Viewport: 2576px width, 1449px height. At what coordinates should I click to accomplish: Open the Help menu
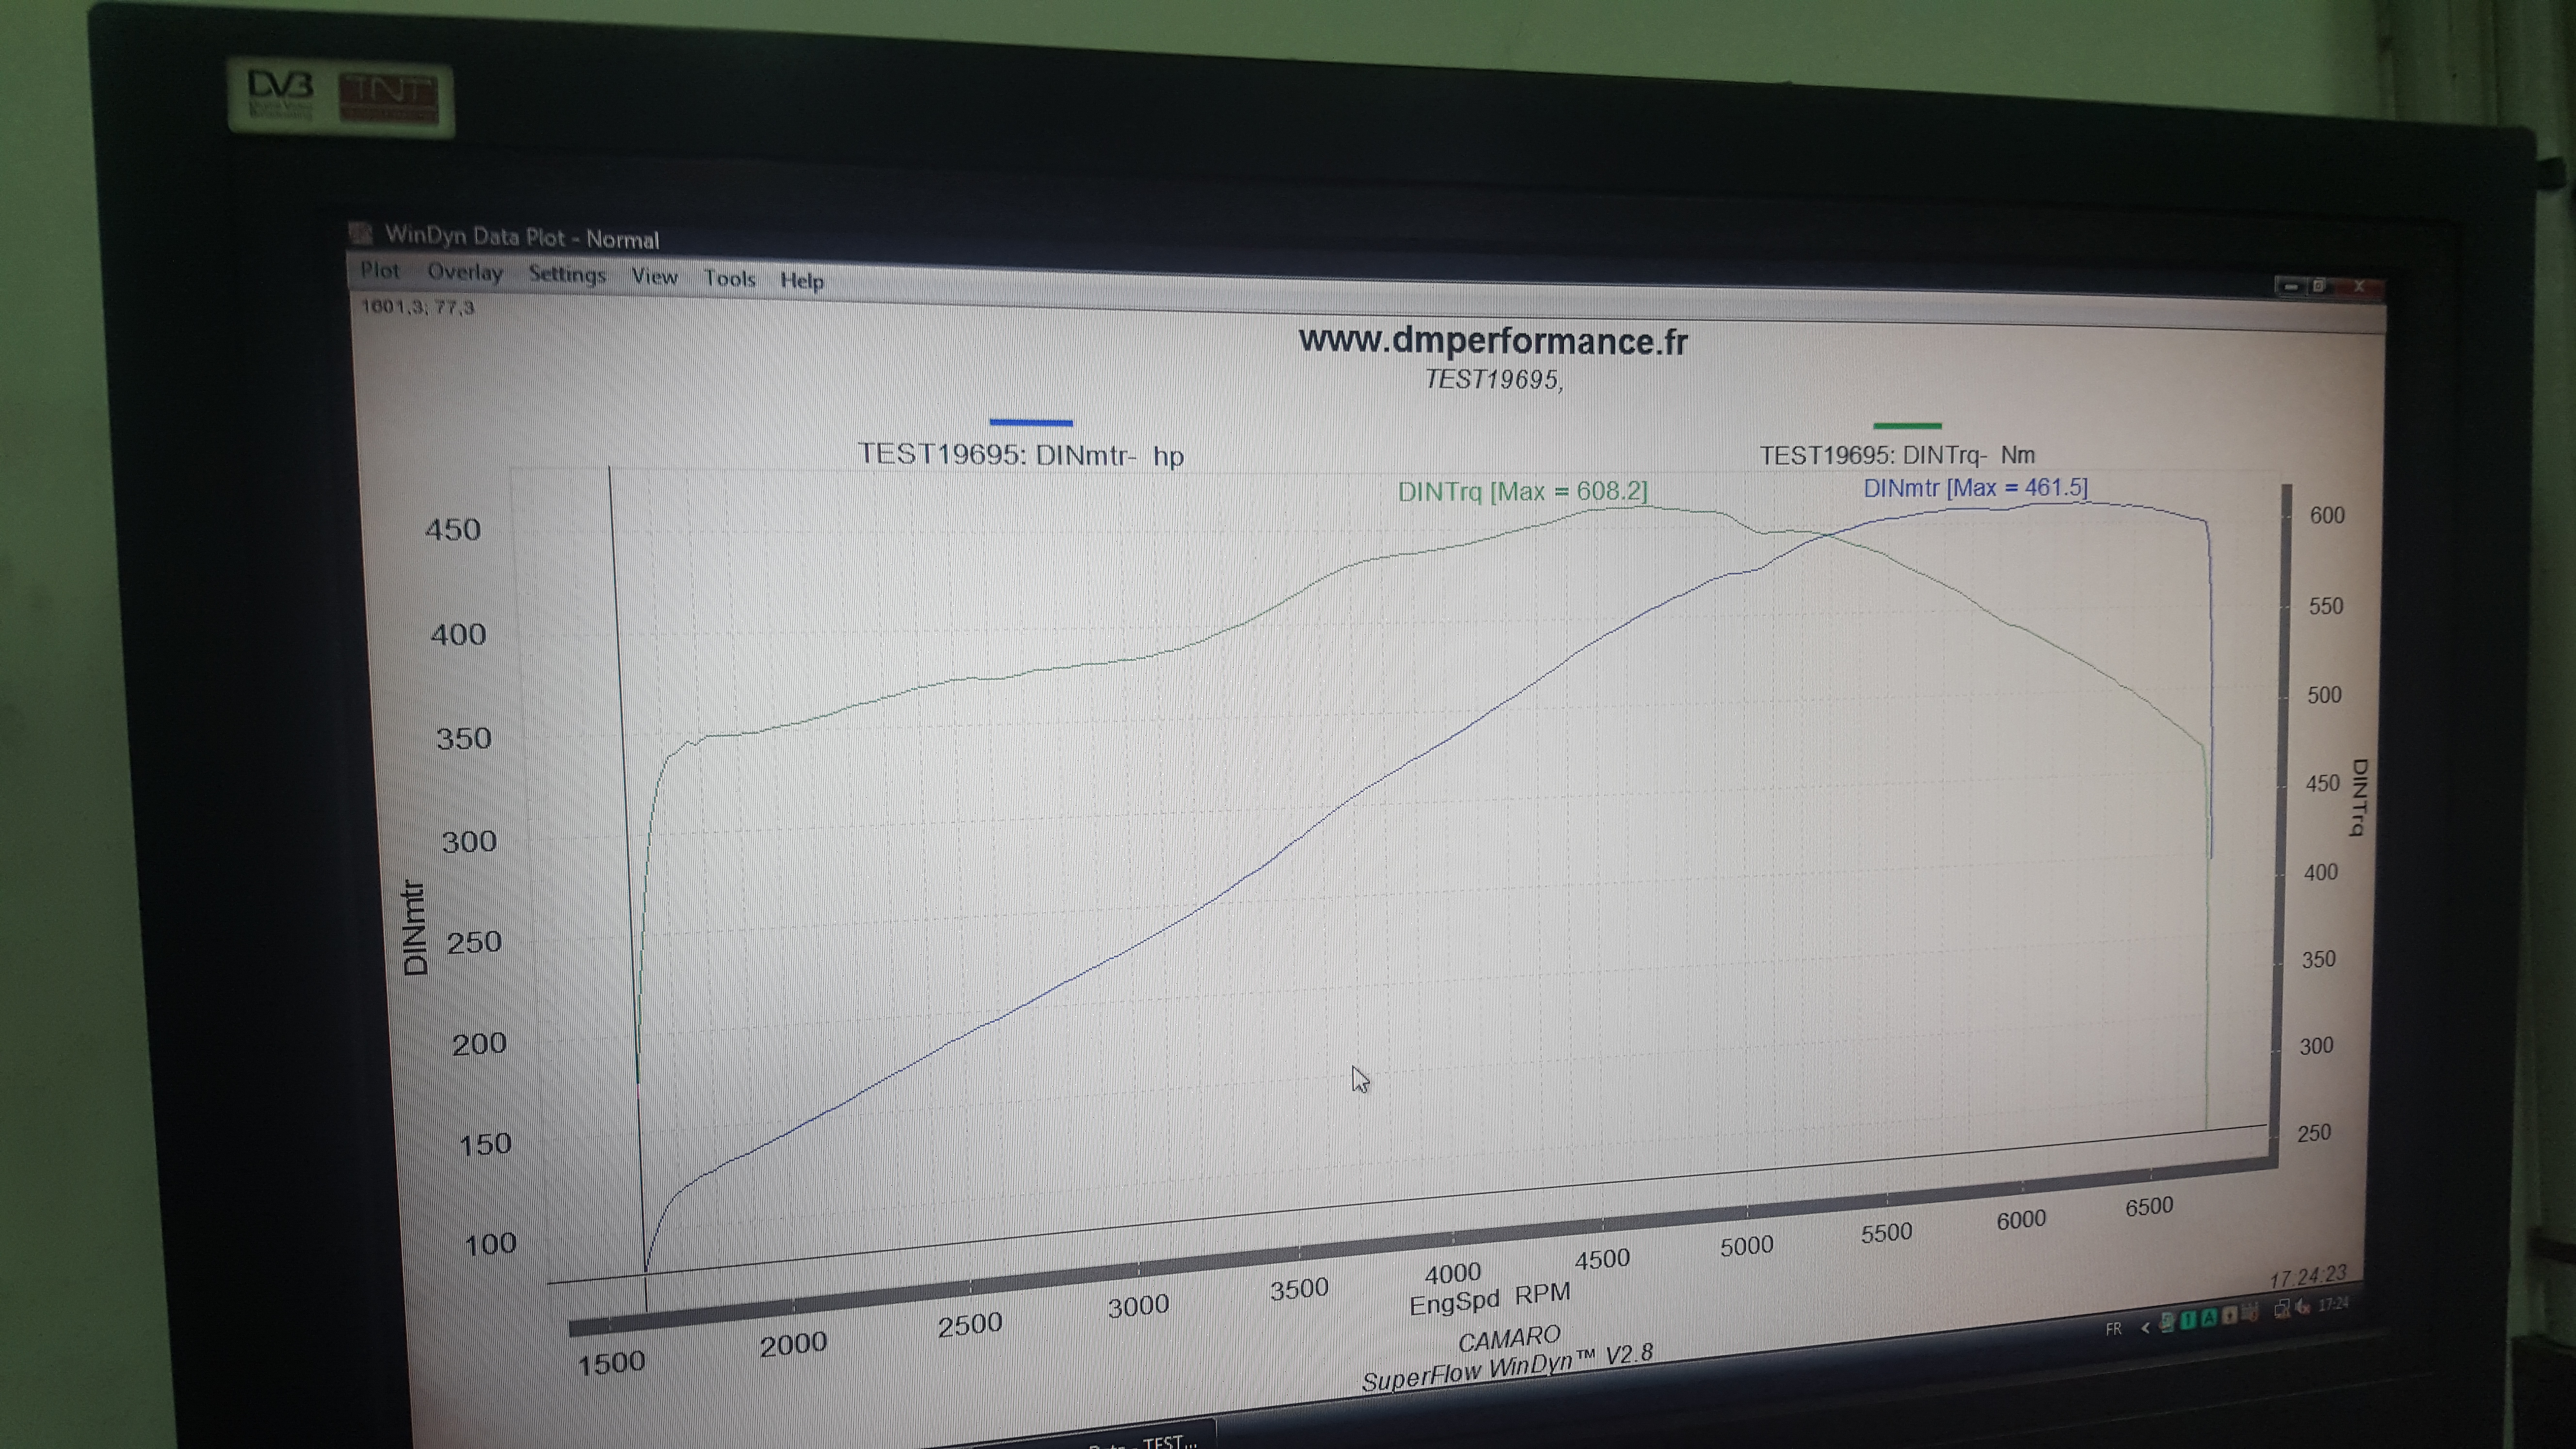tap(801, 281)
